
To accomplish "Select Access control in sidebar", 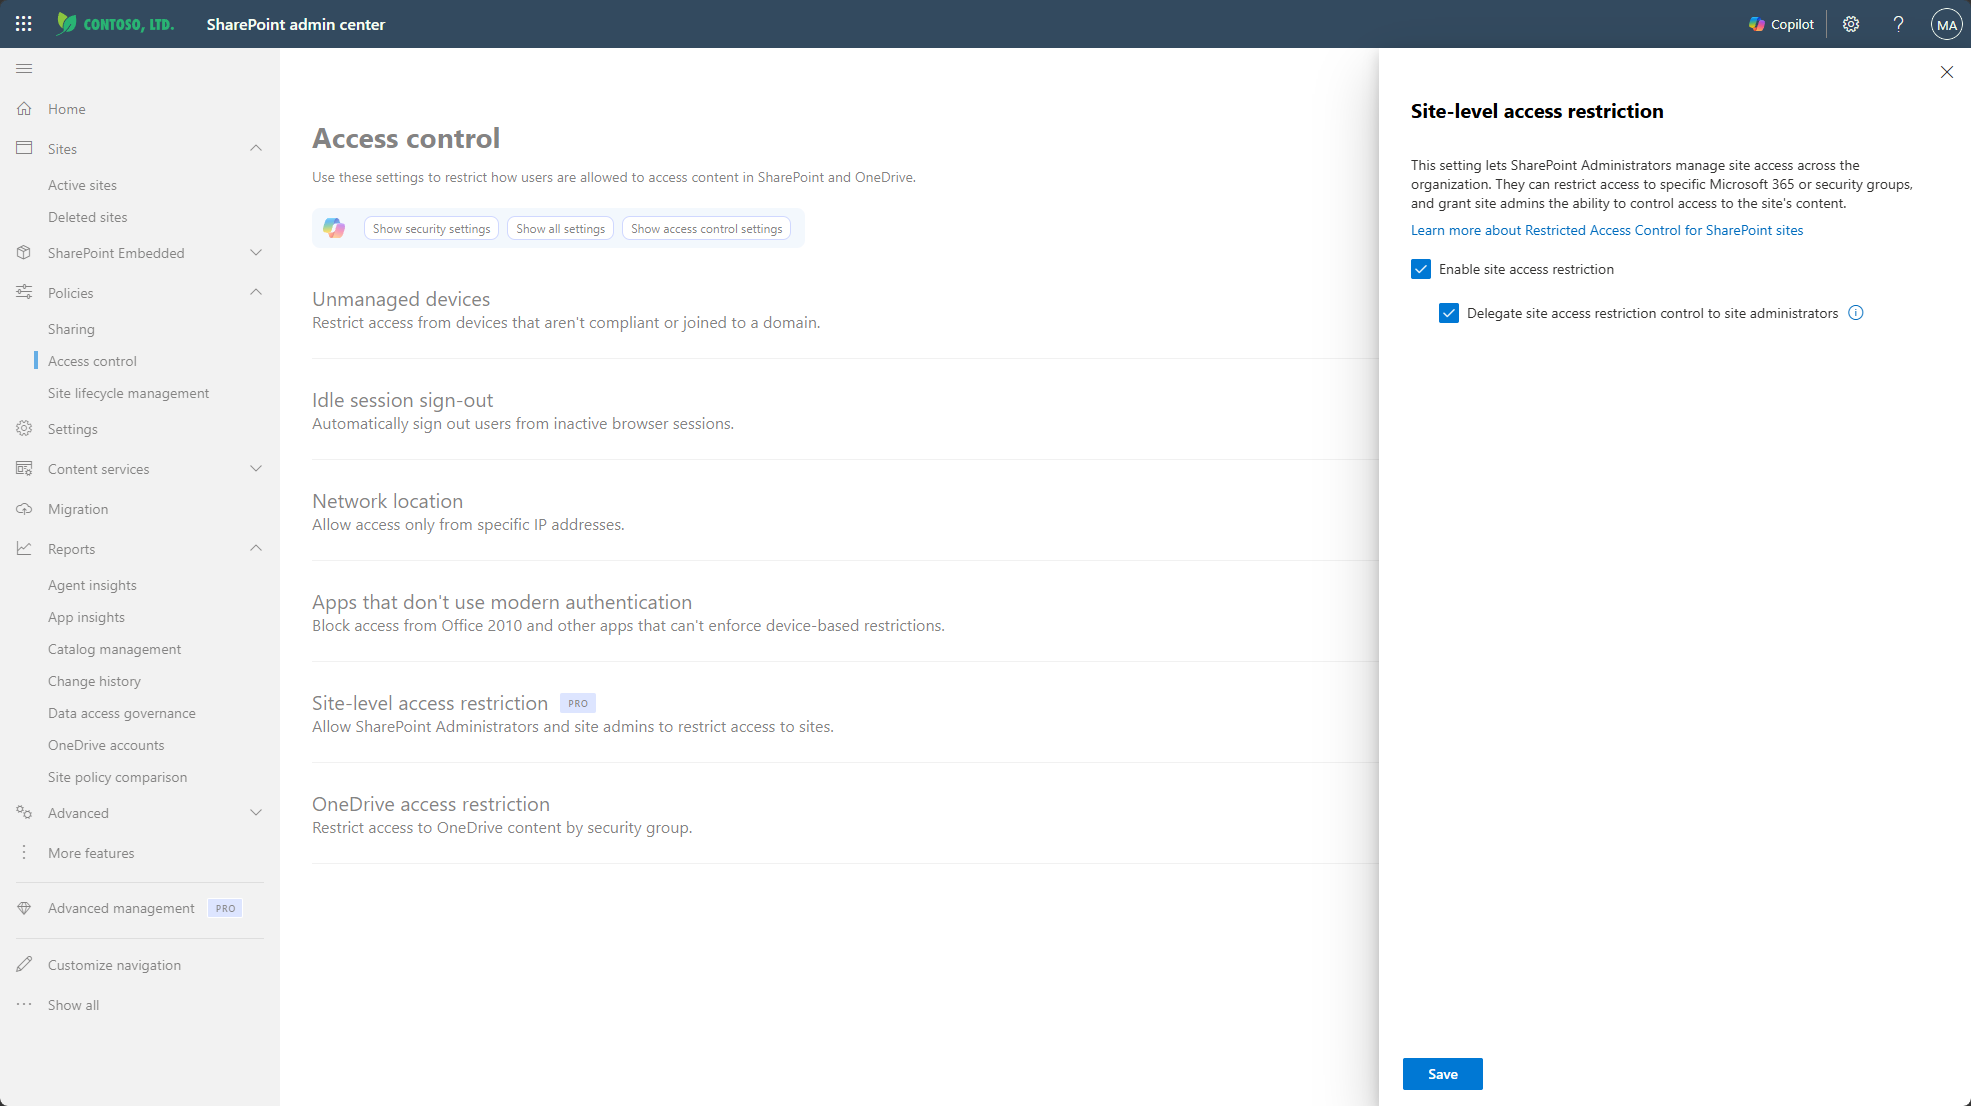I will pos(92,361).
